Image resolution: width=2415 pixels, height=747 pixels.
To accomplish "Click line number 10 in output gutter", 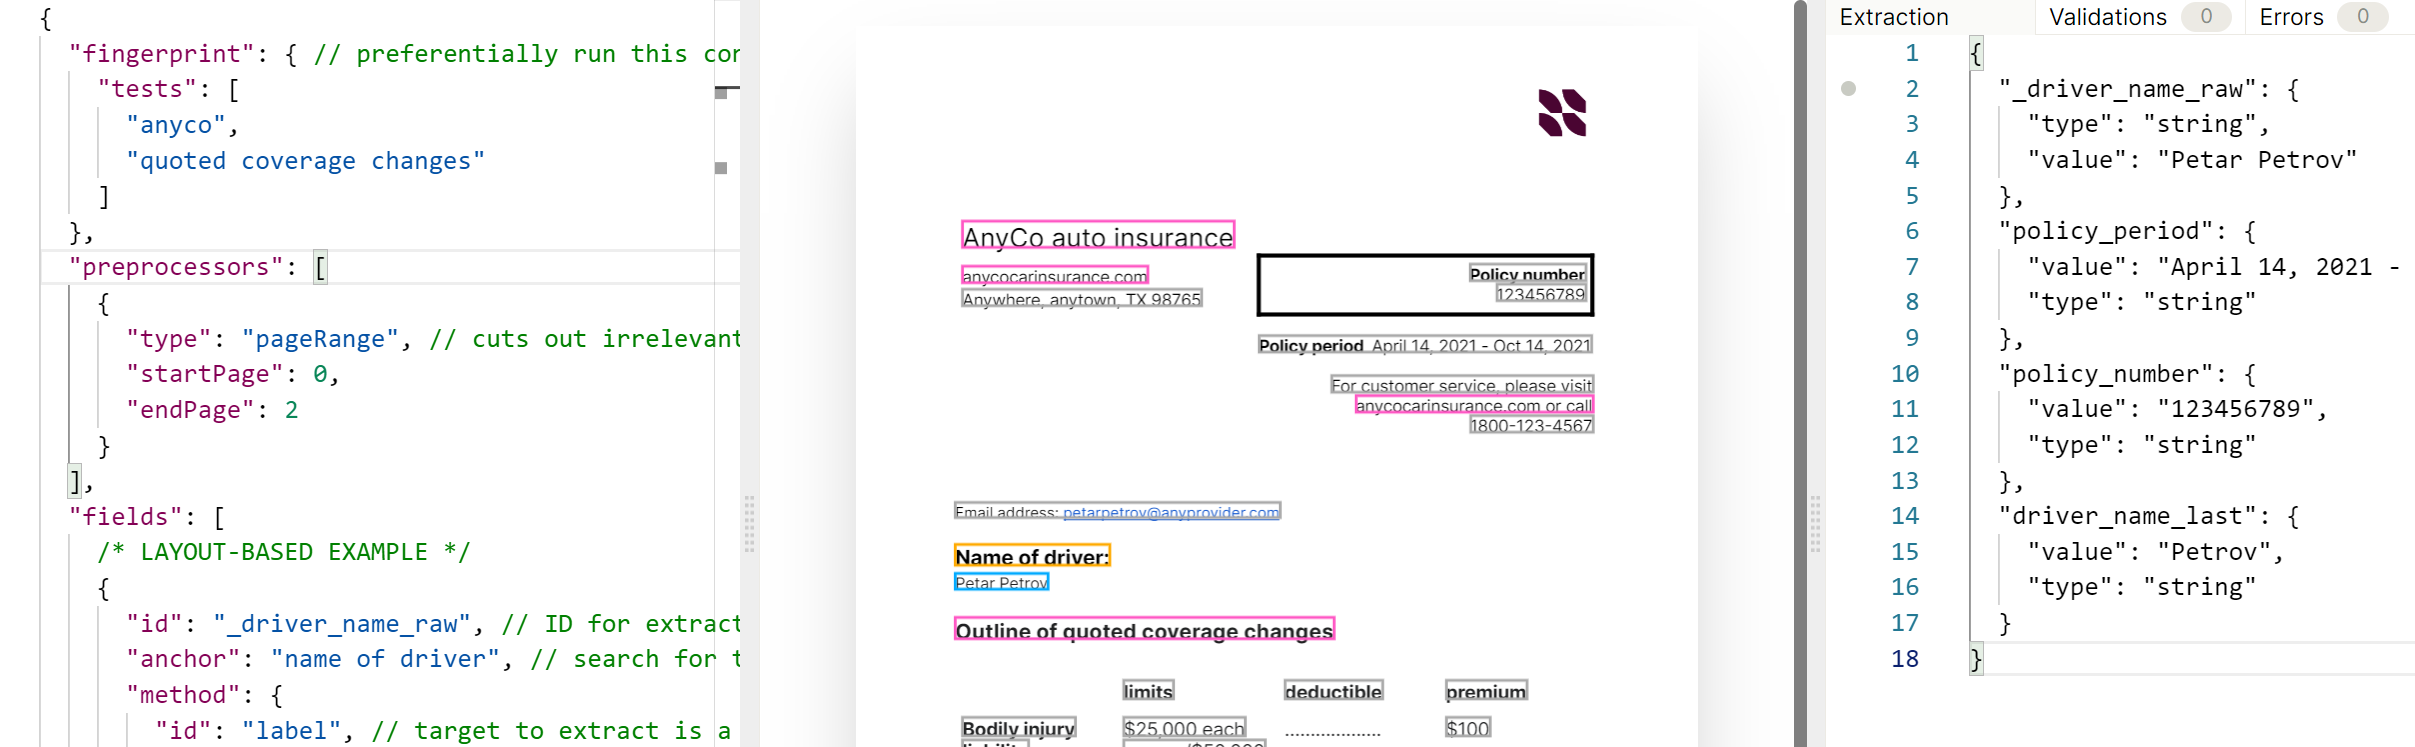I will [x=1905, y=374].
